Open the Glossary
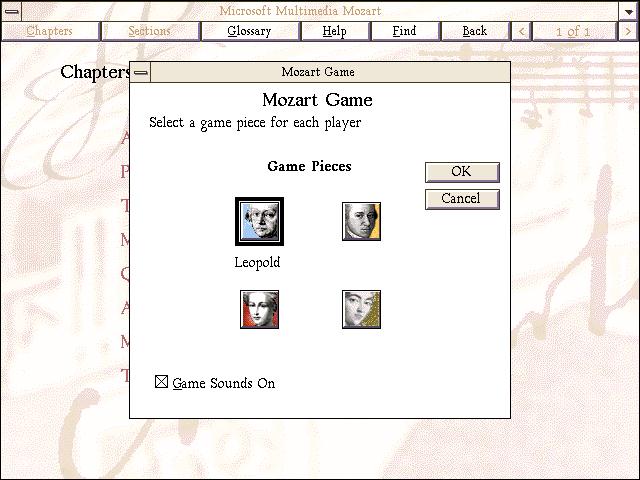Screen dimensions: 640x480 pos(249,31)
